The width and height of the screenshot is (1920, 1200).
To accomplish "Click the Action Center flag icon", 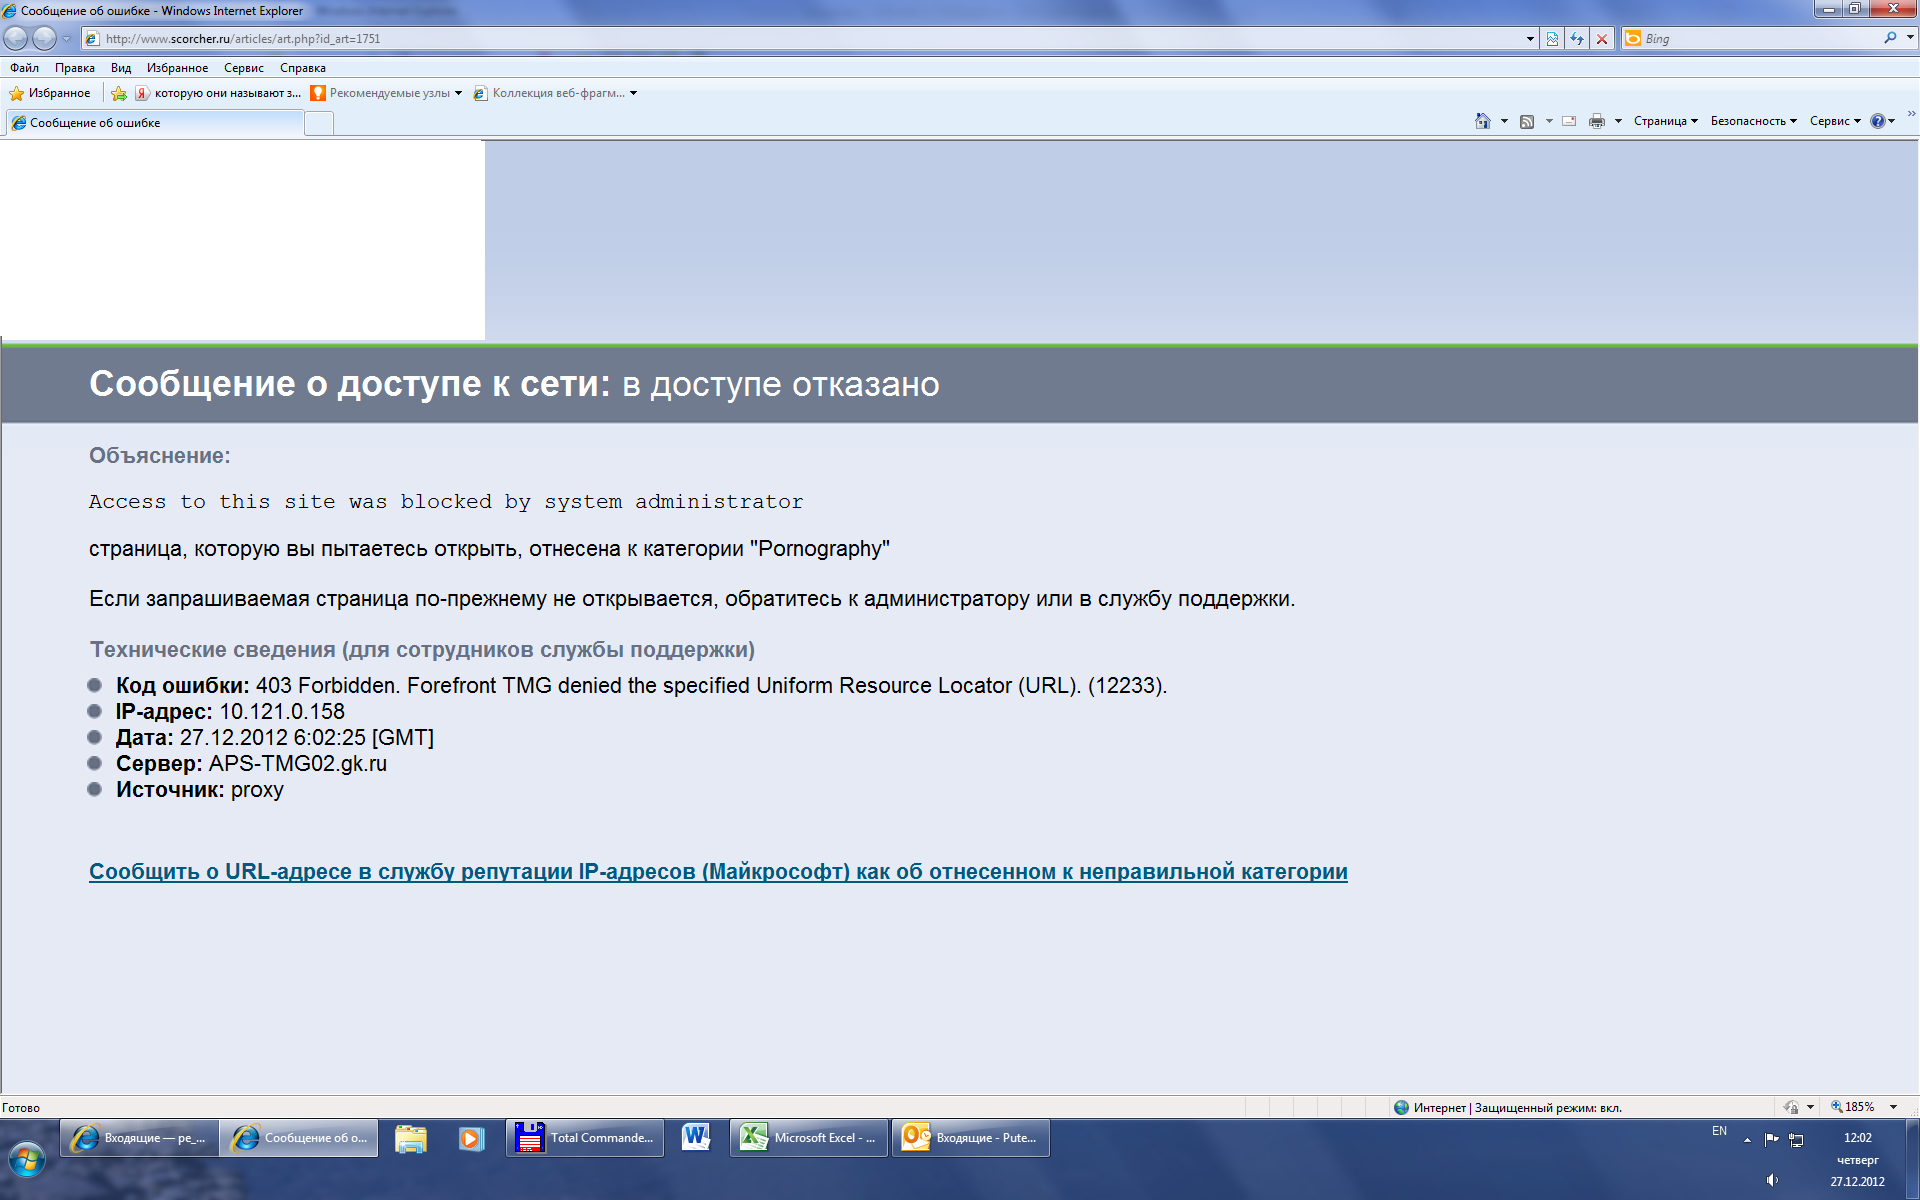I will (x=1771, y=1139).
